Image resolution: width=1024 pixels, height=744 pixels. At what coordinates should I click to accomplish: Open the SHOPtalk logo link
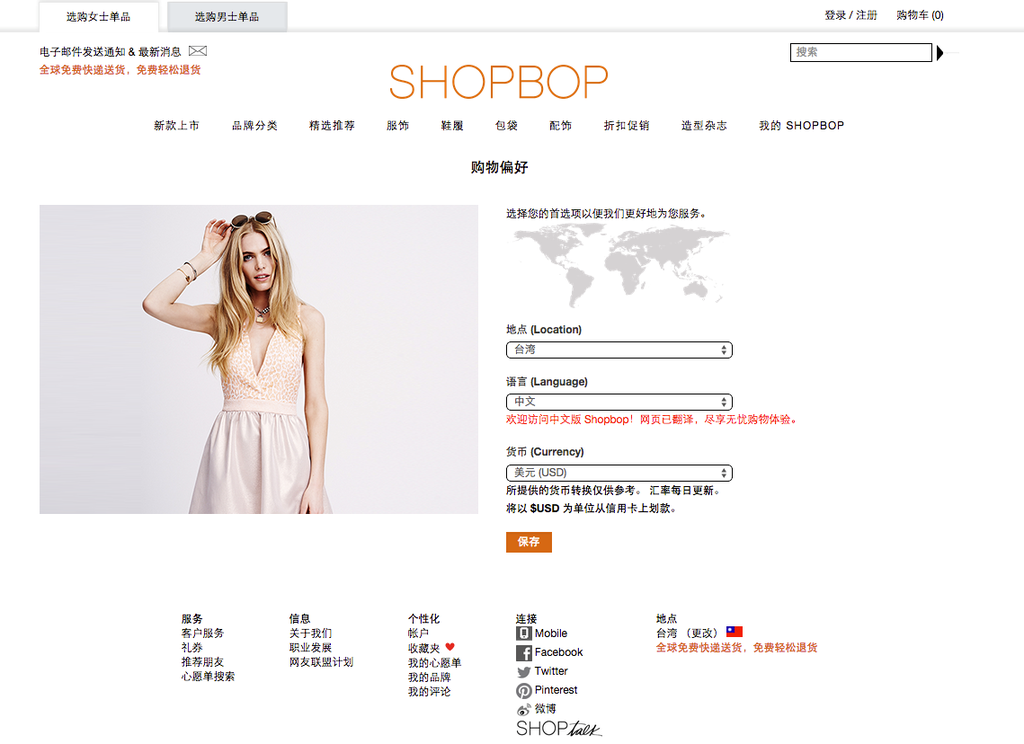coord(558,728)
